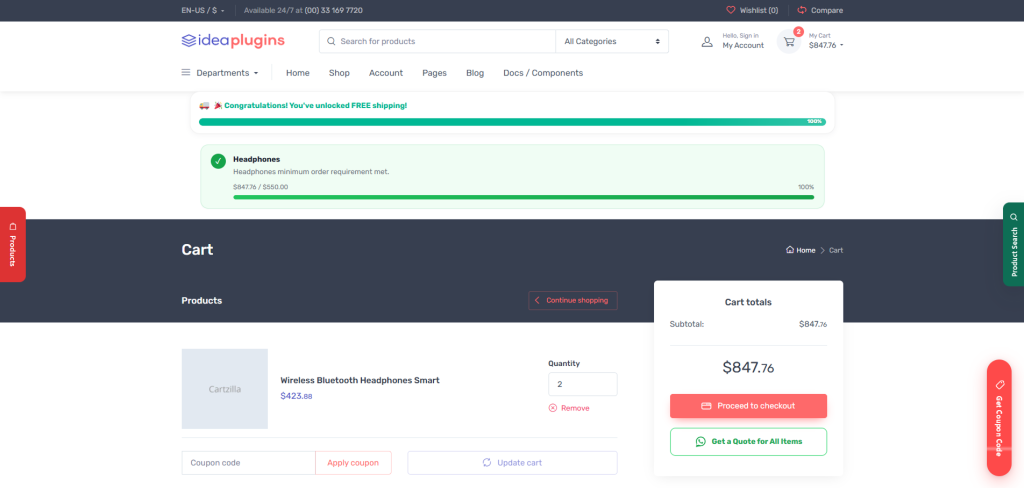This screenshot has height=488, width=1024.
Task: Open the Pages menu item
Action: [x=434, y=73]
